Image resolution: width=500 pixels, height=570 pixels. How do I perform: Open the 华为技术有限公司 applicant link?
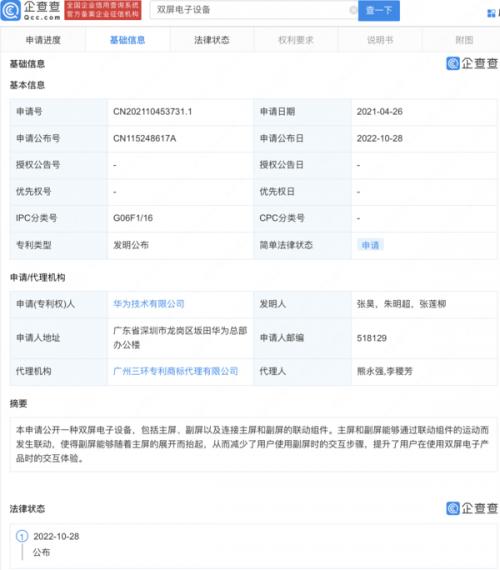149,304
